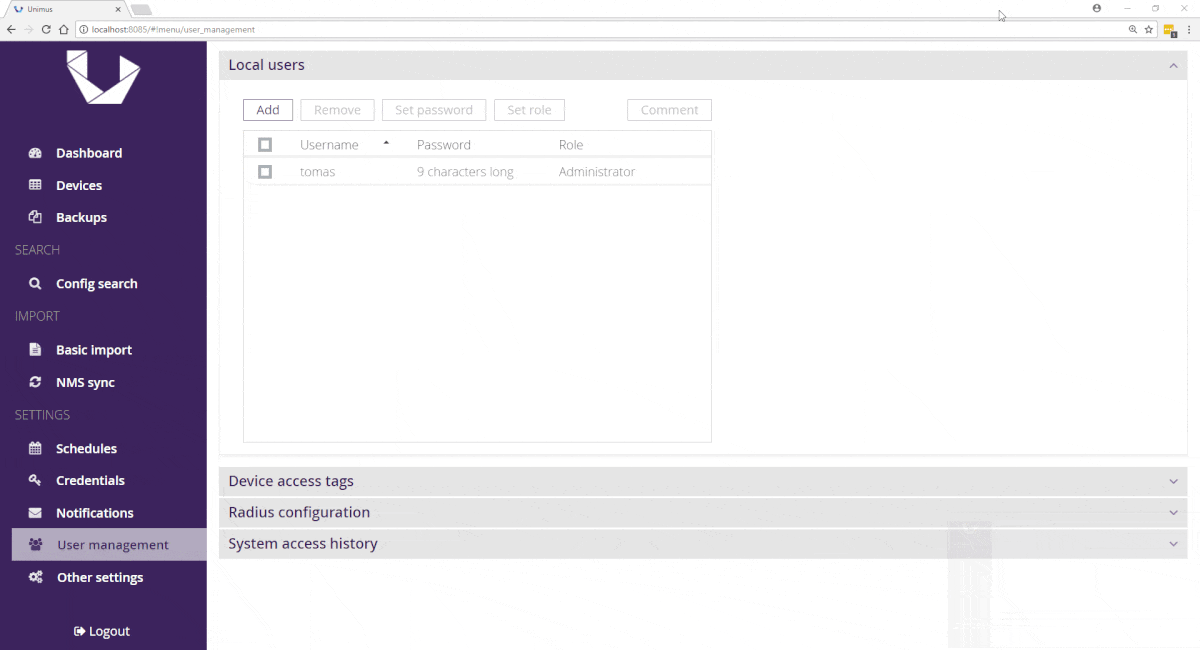Click the NMS sync refresh icon
The image size is (1200, 650).
click(35, 382)
